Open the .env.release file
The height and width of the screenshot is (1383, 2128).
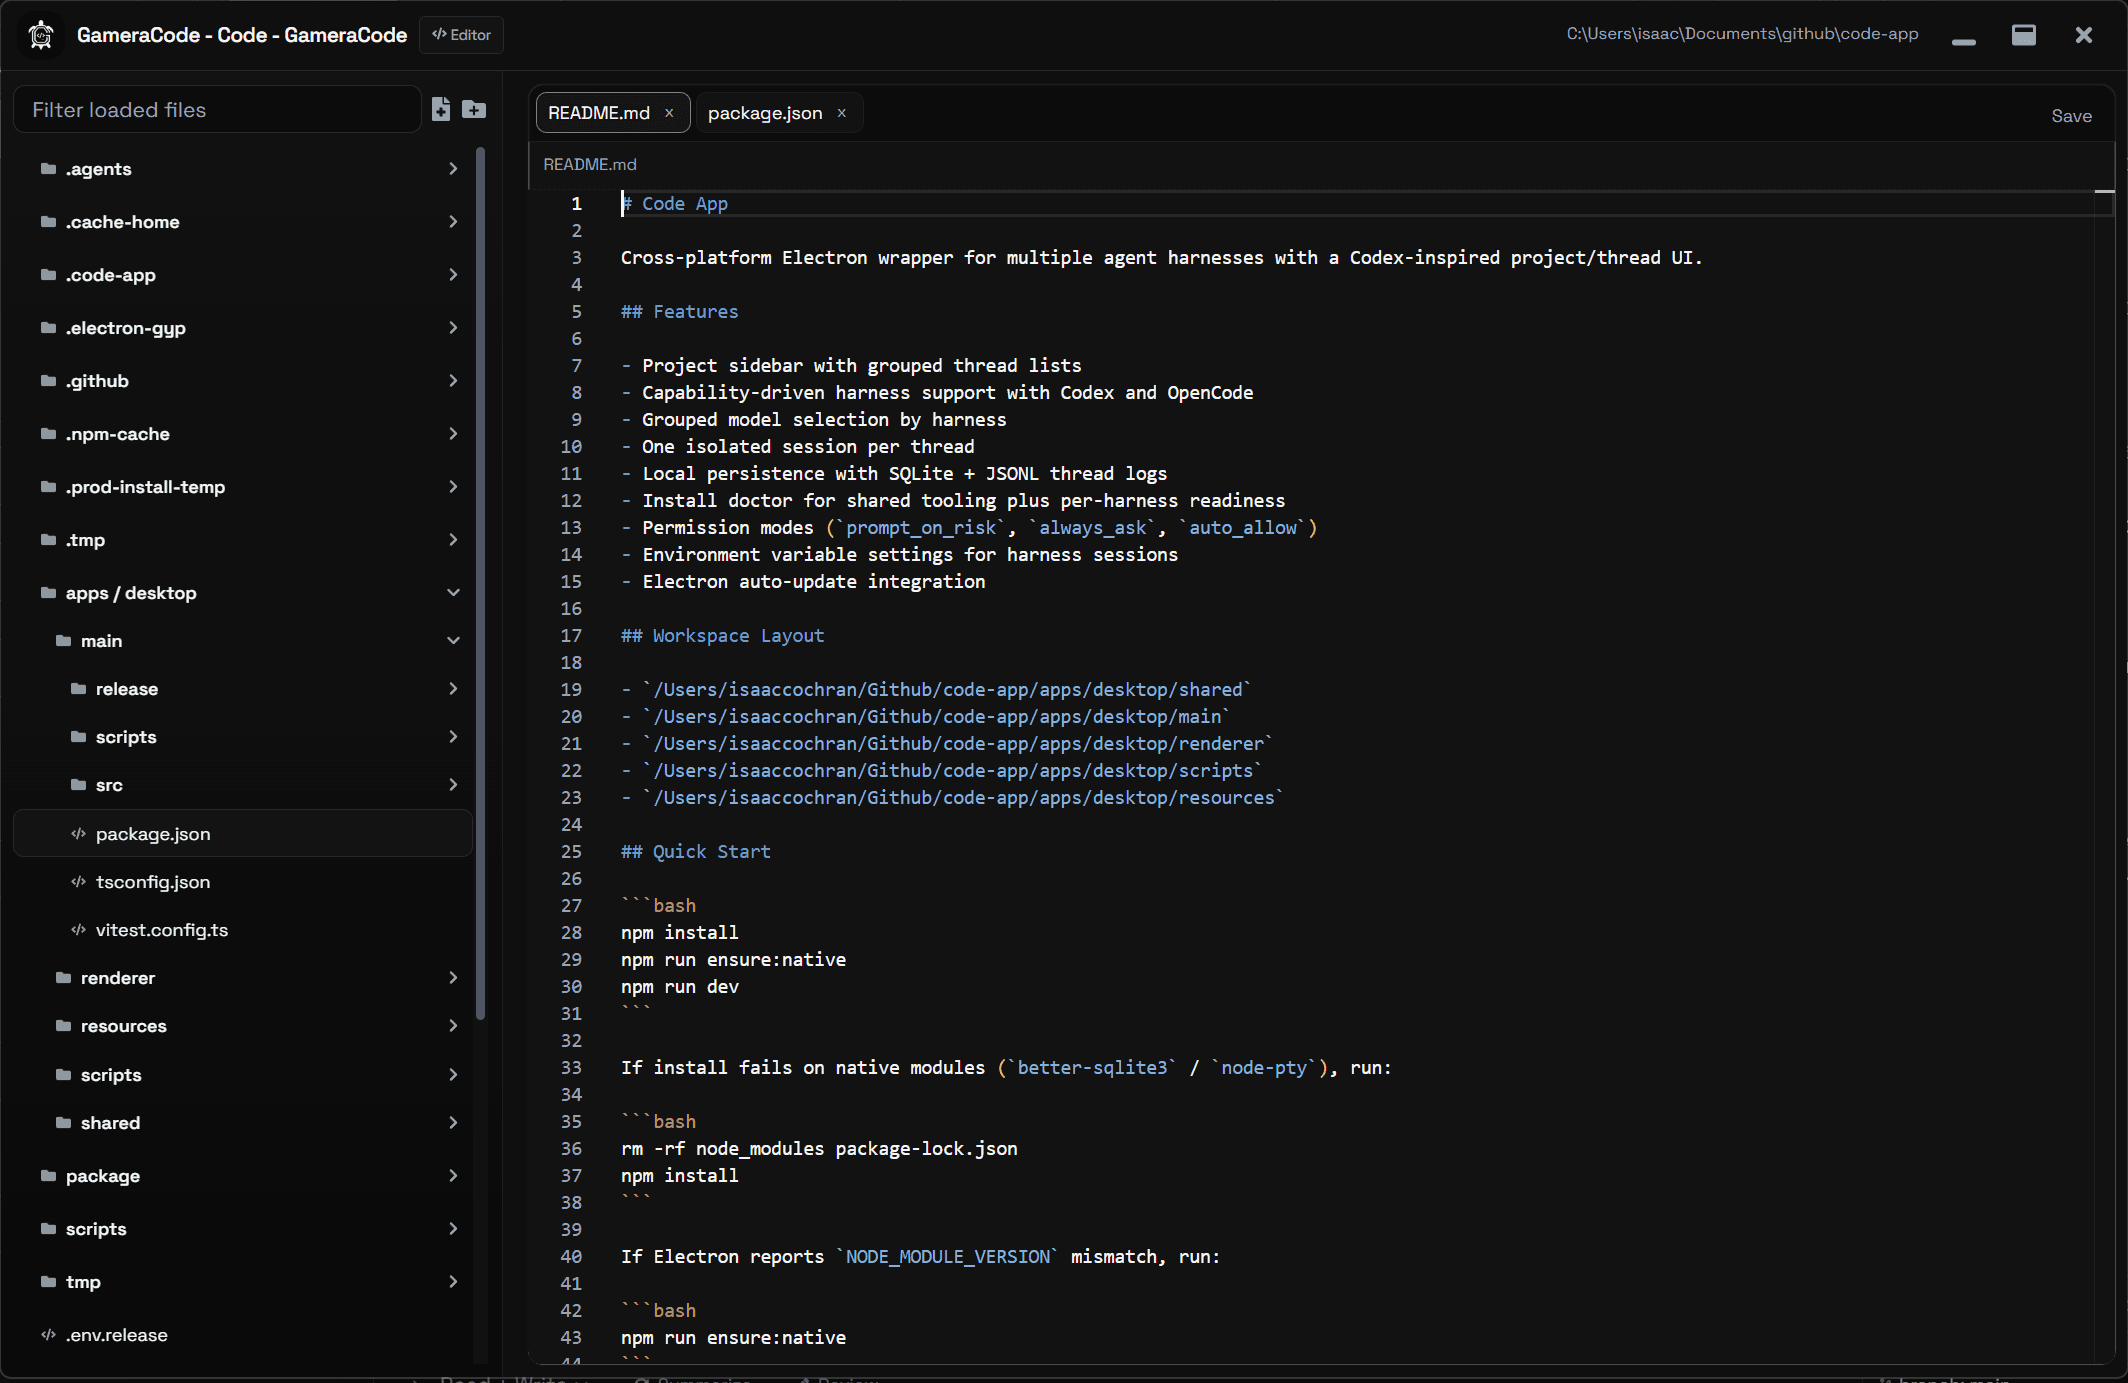pyautogui.click(x=243, y=1334)
